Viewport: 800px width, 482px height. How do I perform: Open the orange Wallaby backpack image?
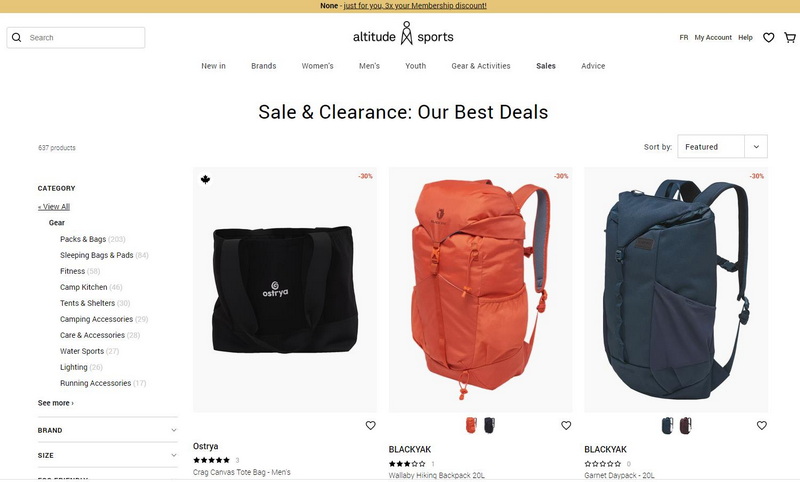click(480, 289)
